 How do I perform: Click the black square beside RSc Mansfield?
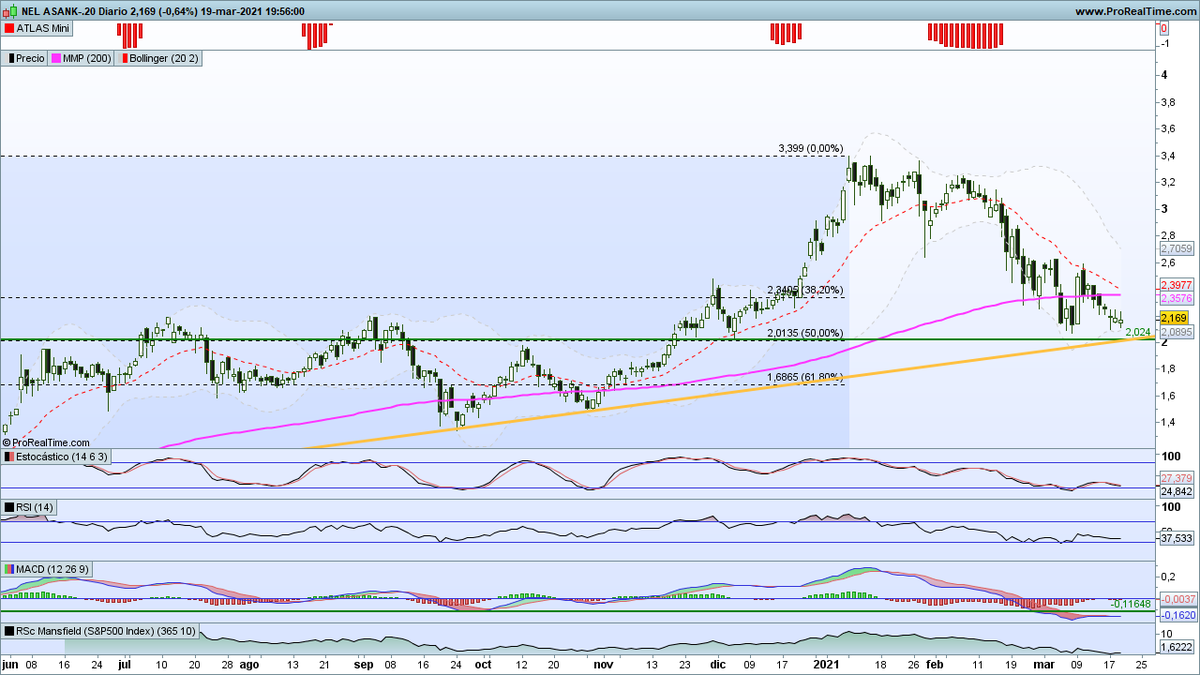9,631
